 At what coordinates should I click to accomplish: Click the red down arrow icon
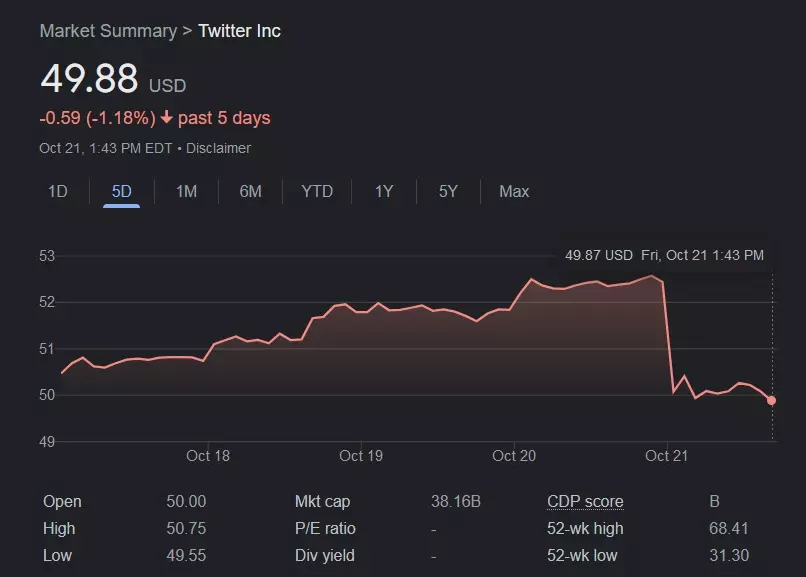[166, 118]
